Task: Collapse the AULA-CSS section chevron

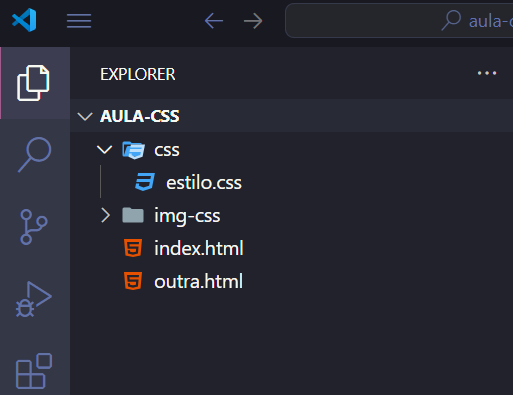Action: (x=85, y=116)
